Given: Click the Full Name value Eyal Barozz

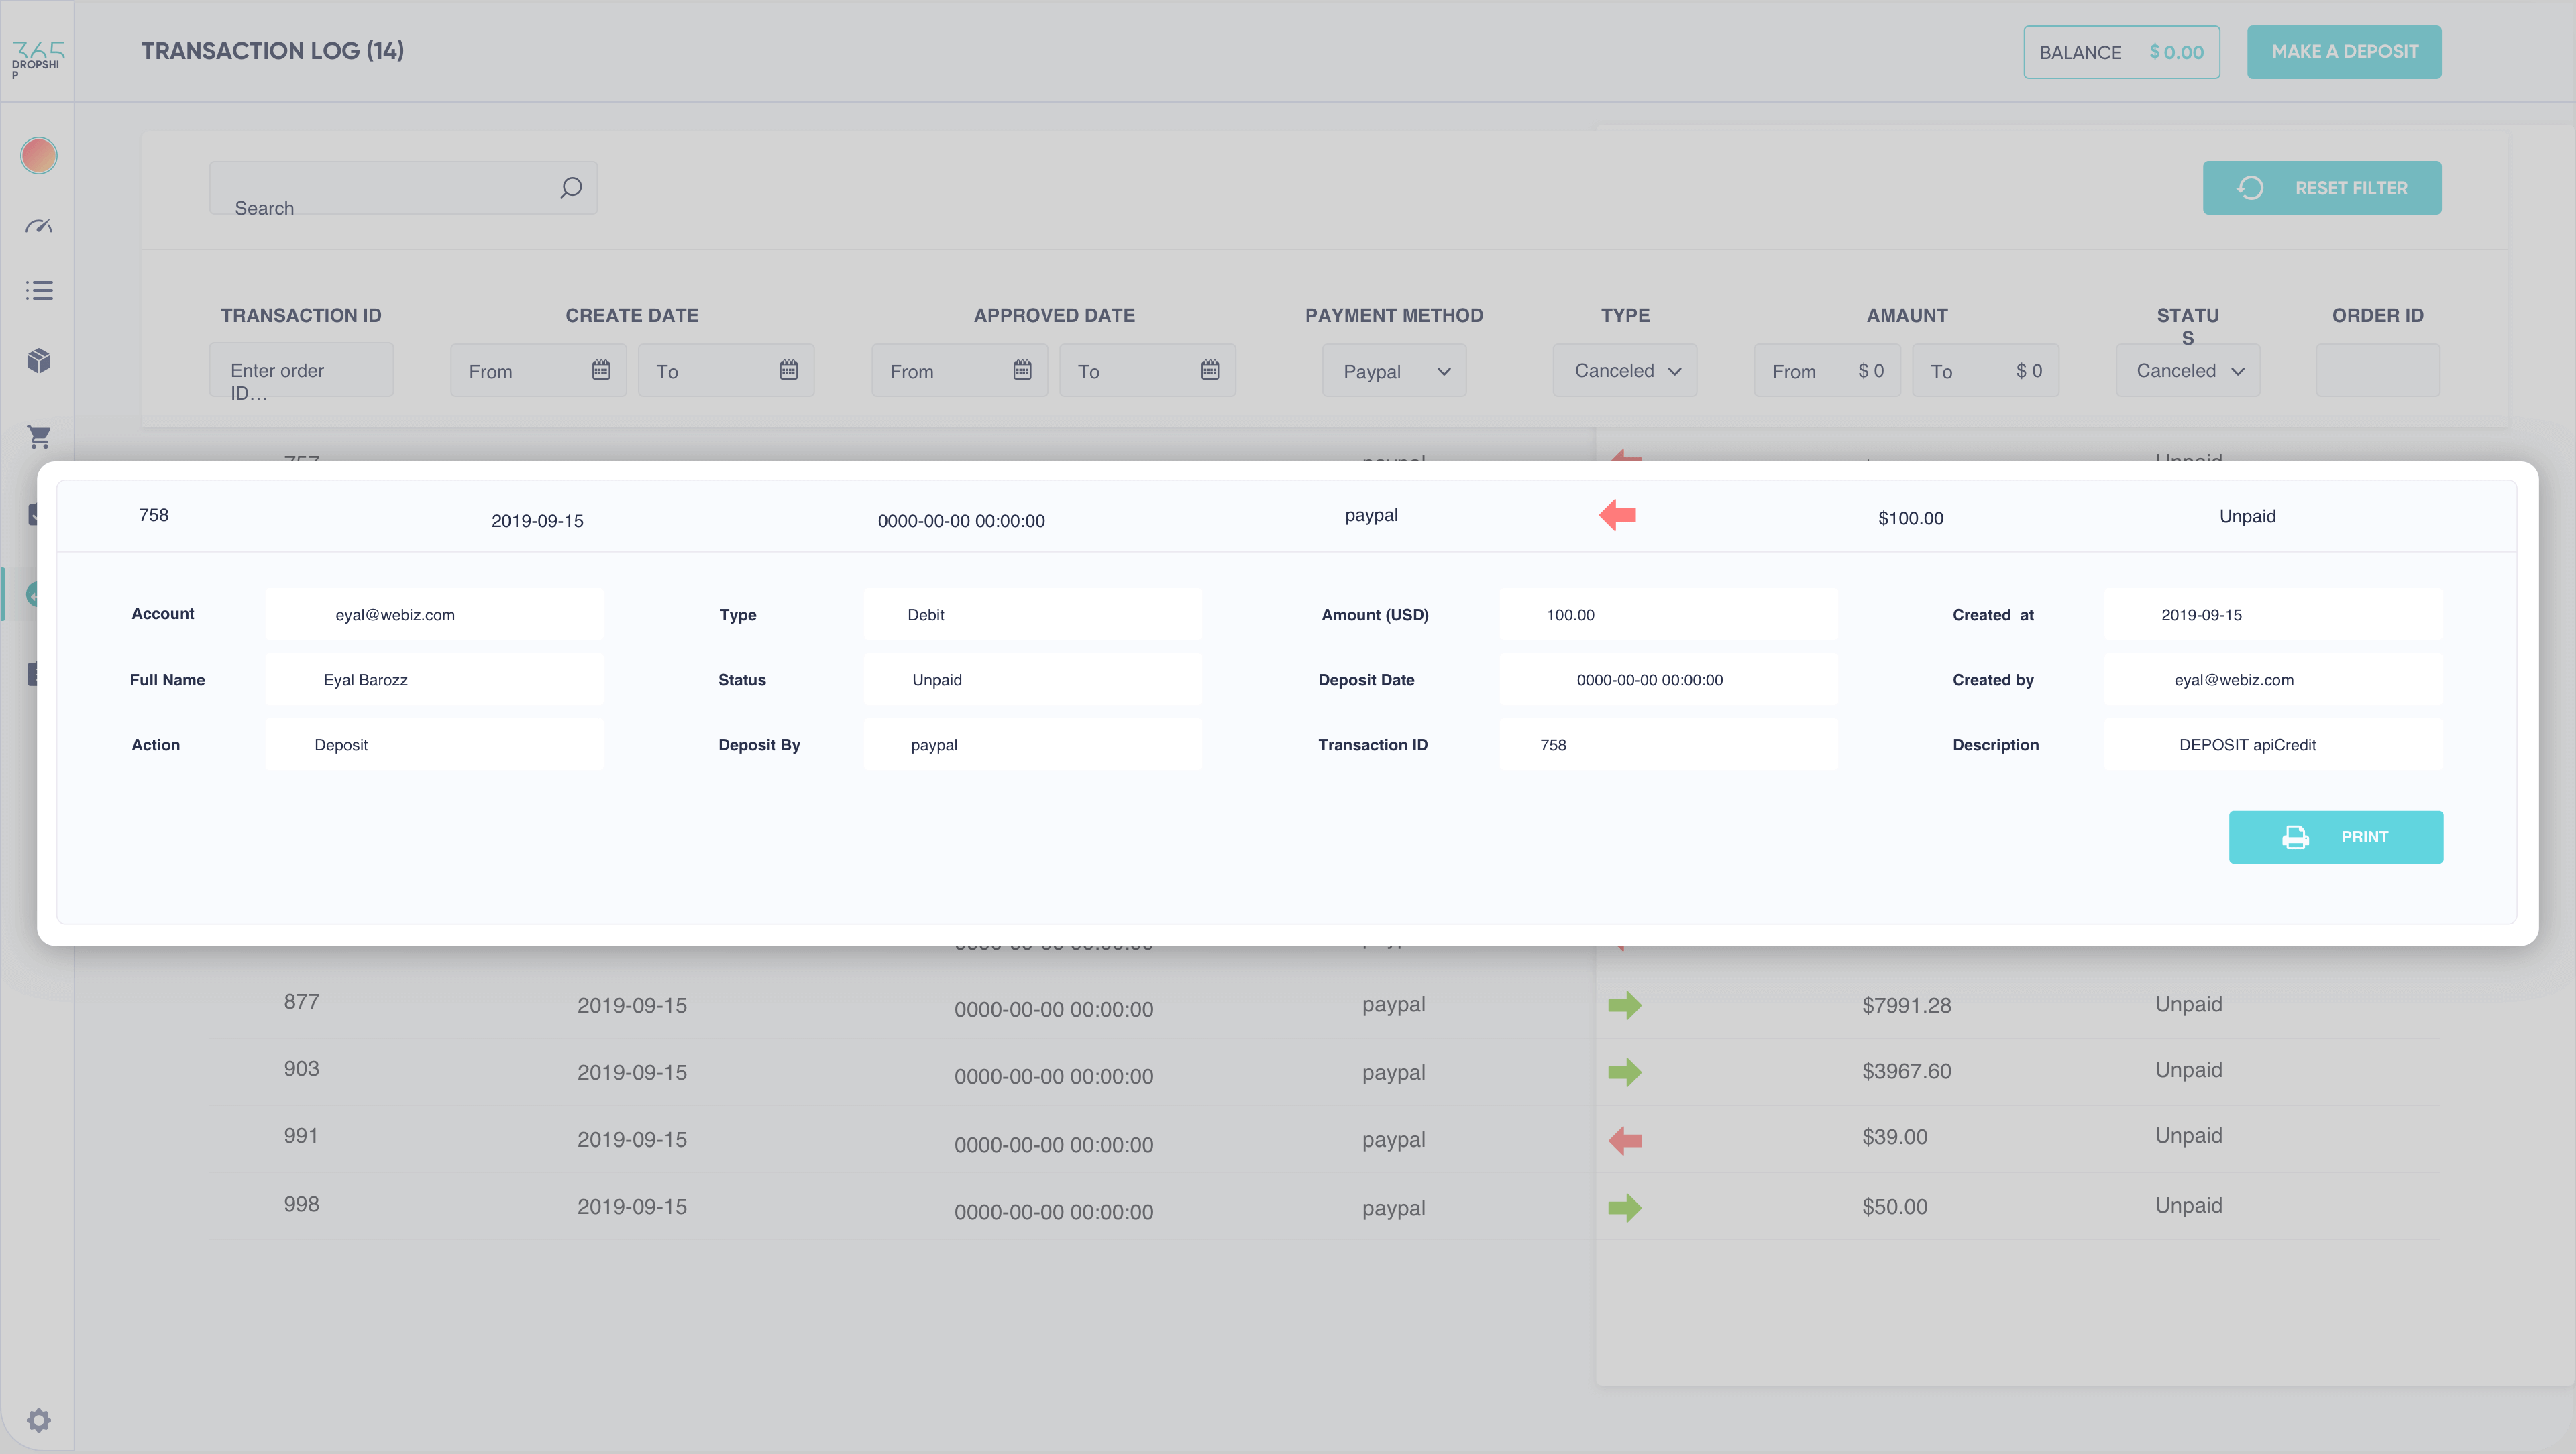Looking at the screenshot, I should point(365,680).
